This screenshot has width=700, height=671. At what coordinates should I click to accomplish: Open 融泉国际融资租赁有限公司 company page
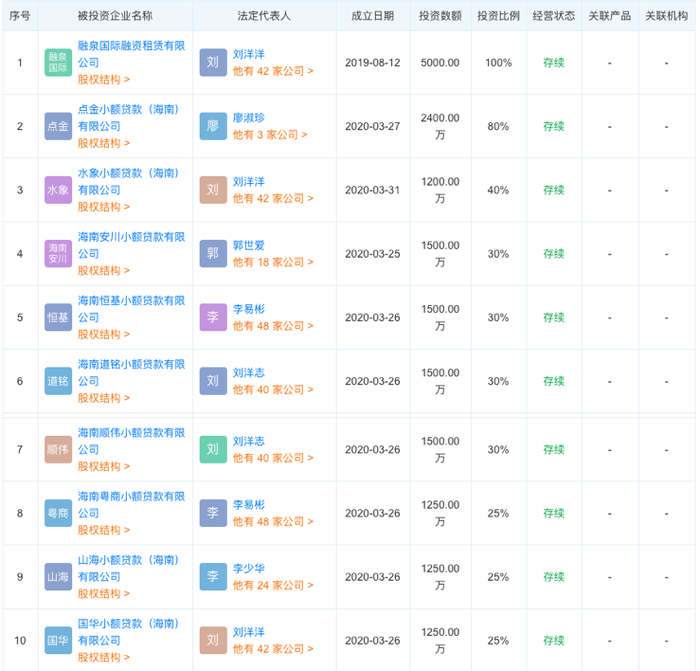(x=131, y=54)
